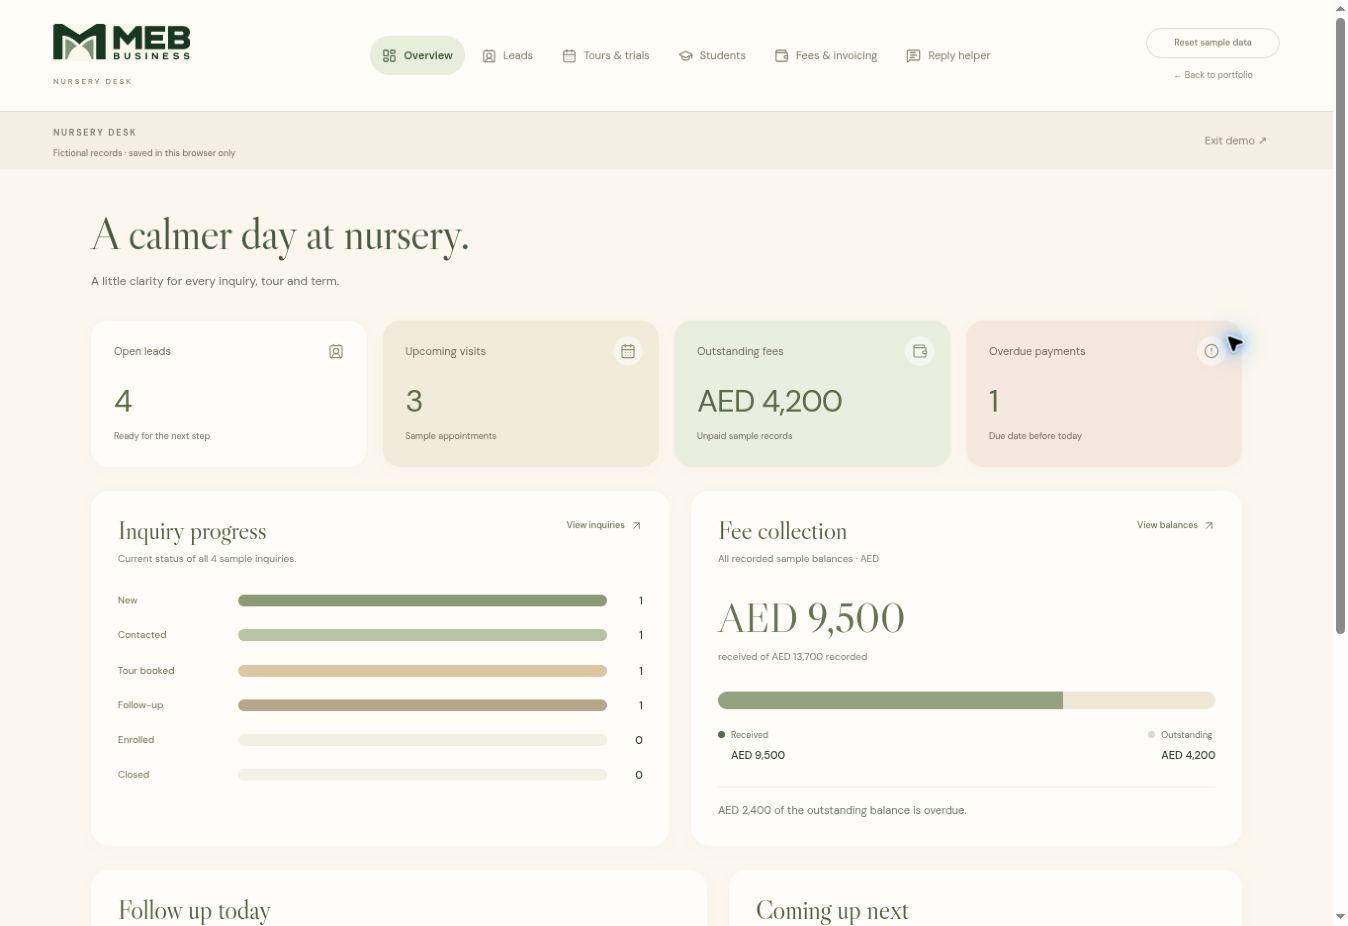Click the scrollbar up arrow
This screenshot has height=926, width=1348.
[1340, 9]
